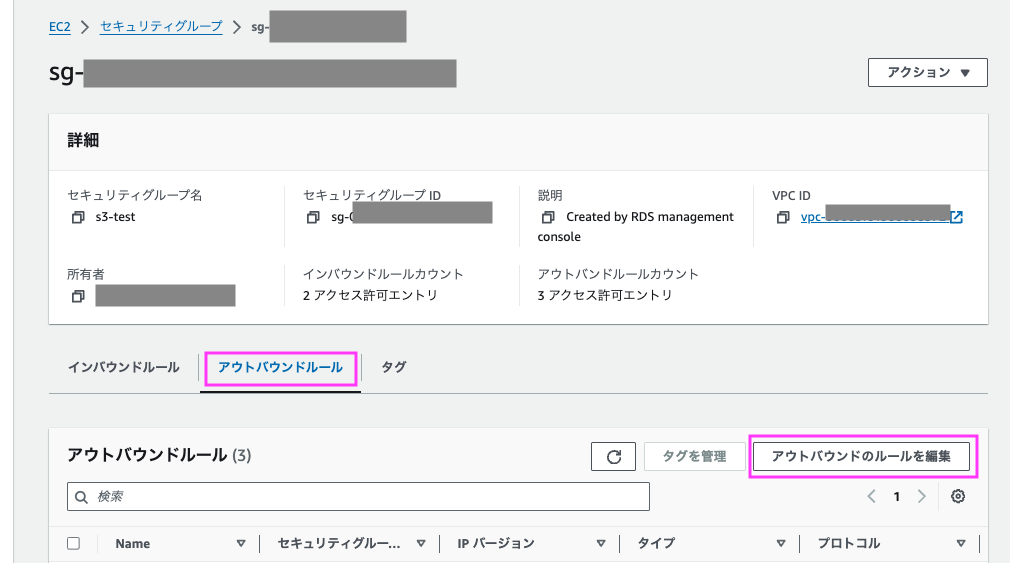Viewport: 1010px width, 563px height.
Task: Refresh the outbound rules list
Action: point(613,457)
